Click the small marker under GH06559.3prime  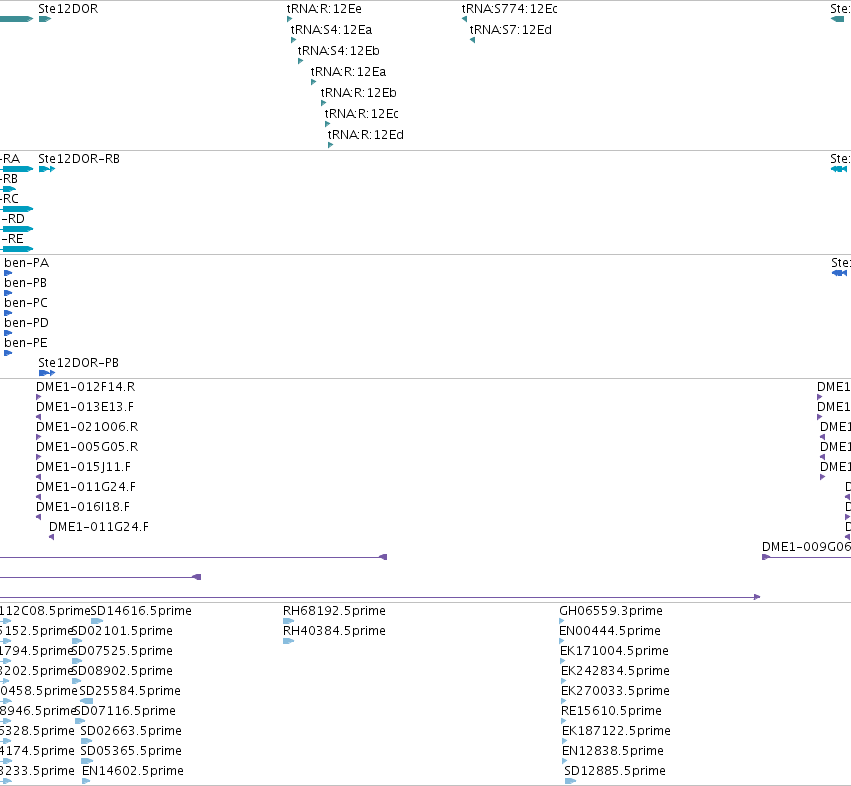pyautogui.click(x=562, y=621)
